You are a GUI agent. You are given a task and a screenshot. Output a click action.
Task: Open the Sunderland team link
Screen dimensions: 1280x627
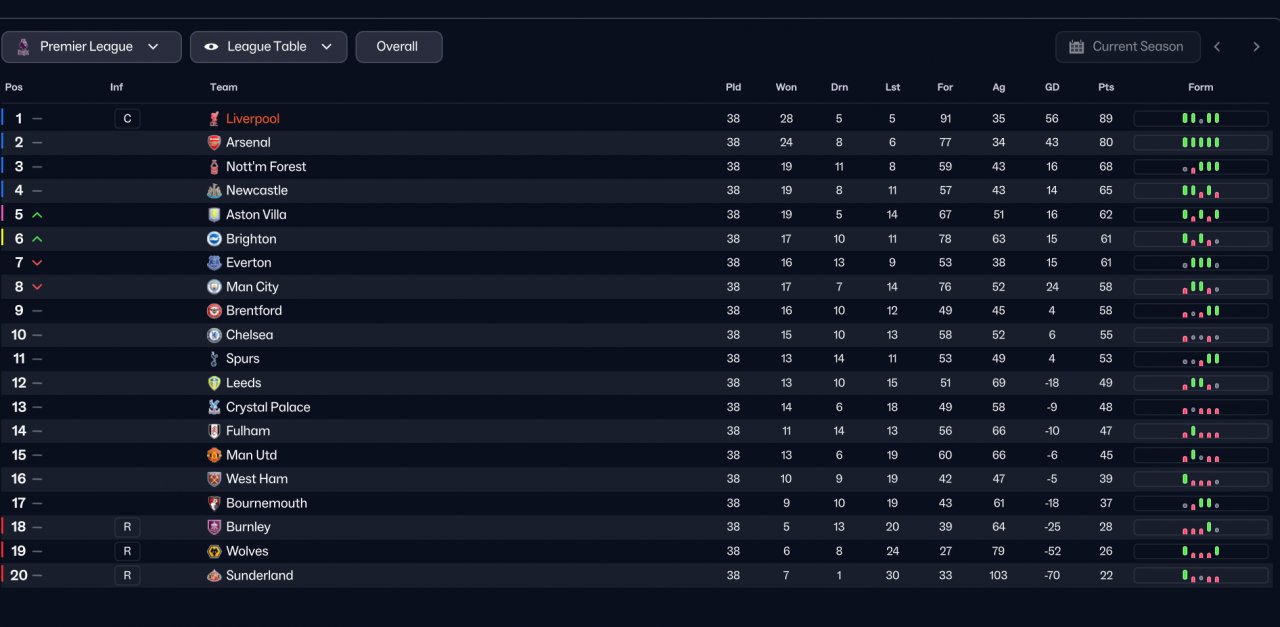(x=260, y=575)
